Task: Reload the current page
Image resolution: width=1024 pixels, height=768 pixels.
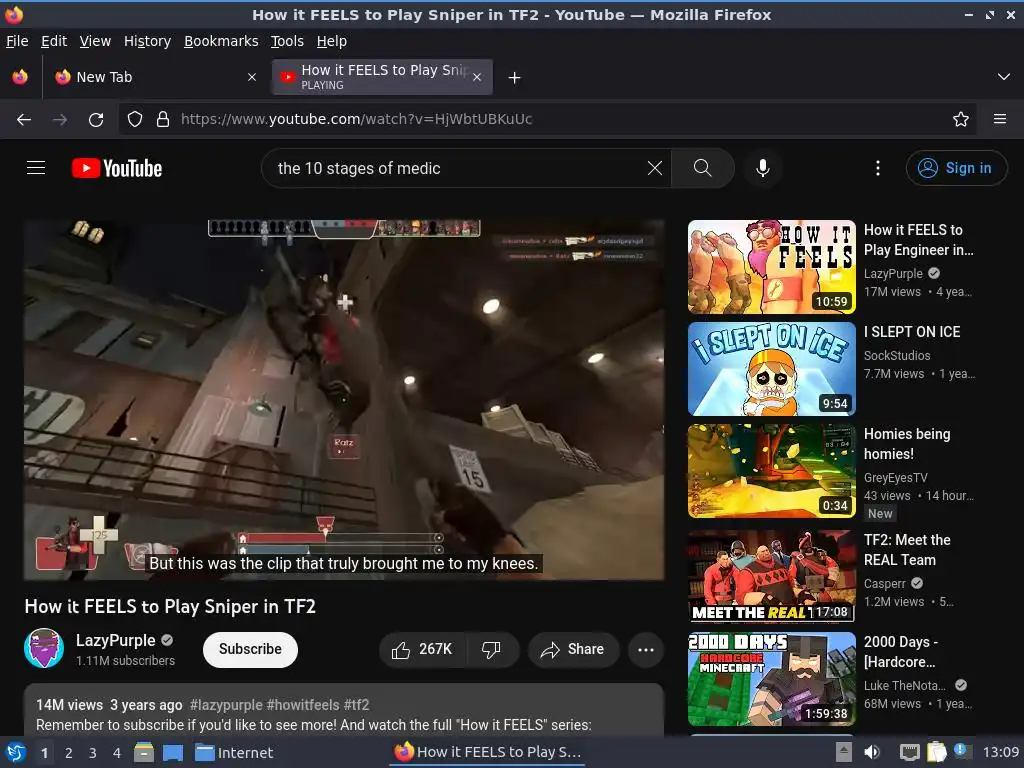Action: click(x=96, y=120)
